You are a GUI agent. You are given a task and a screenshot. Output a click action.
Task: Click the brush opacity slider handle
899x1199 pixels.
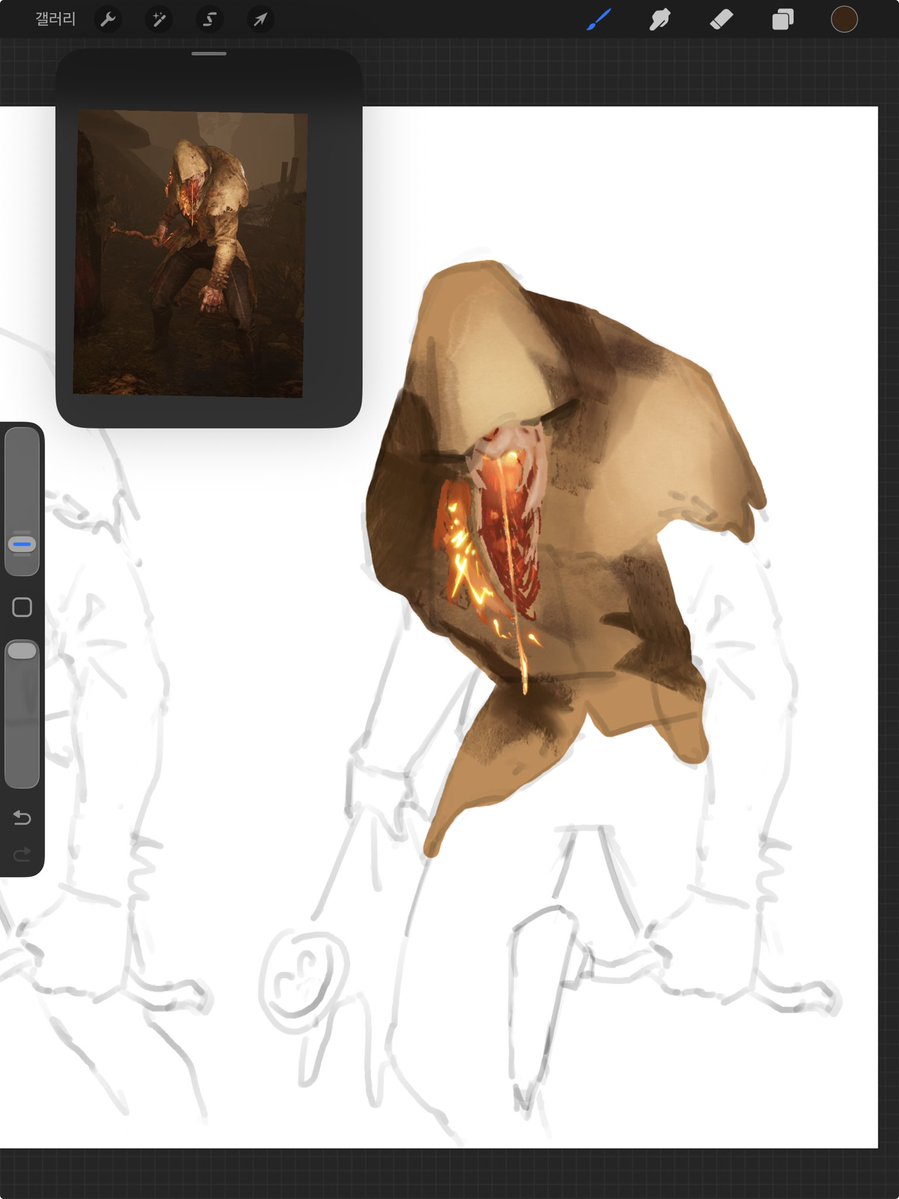pos(21,651)
